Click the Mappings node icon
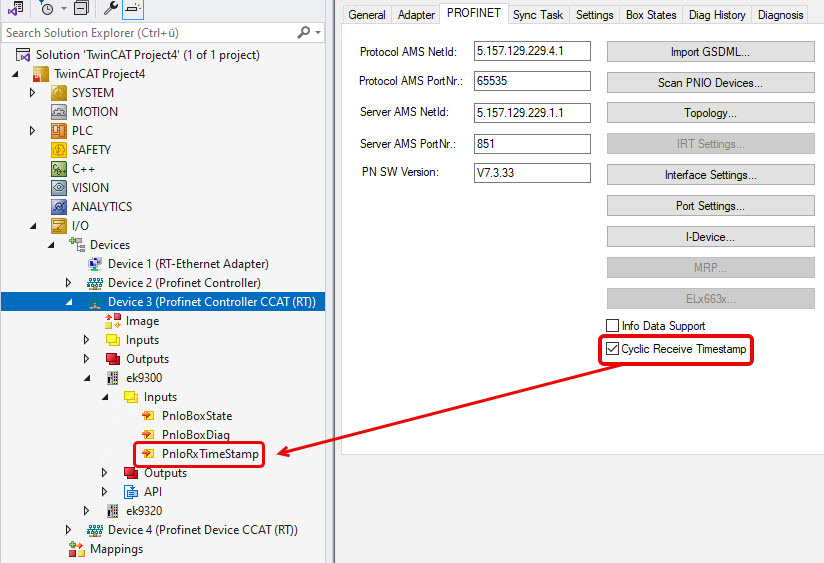The width and height of the screenshot is (824, 563). (77, 549)
